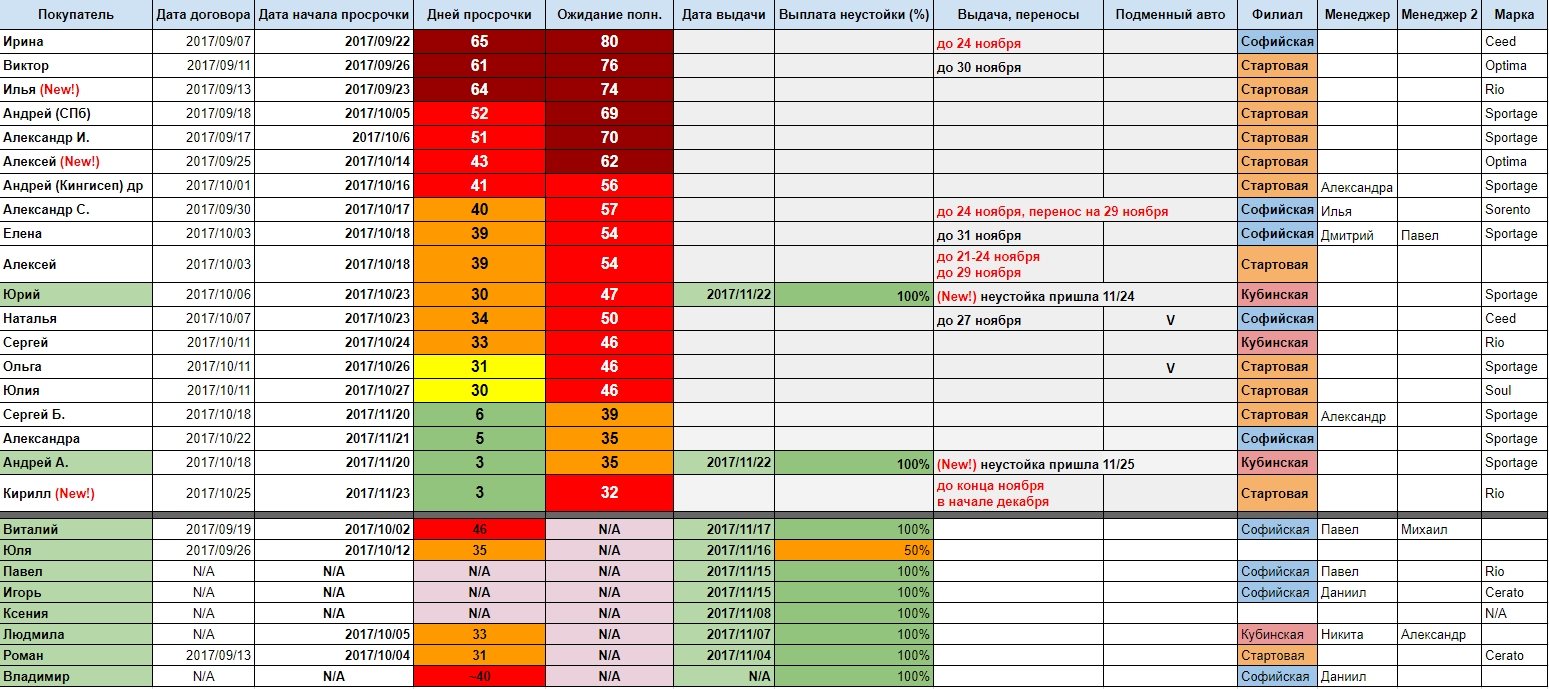Image resolution: width=1549 pixels, height=689 pixels.
Task: Click the buyer cell Виктор
Action: pyautogui.click(x=76, y=66)
